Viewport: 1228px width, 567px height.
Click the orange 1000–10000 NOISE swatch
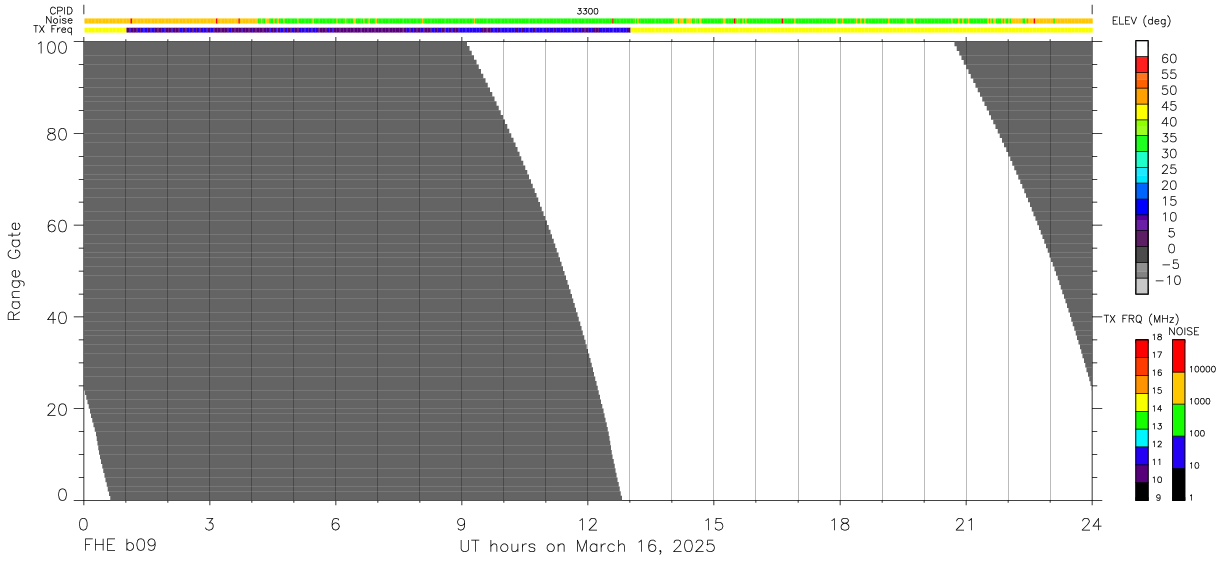click(x=1178, y=388)
